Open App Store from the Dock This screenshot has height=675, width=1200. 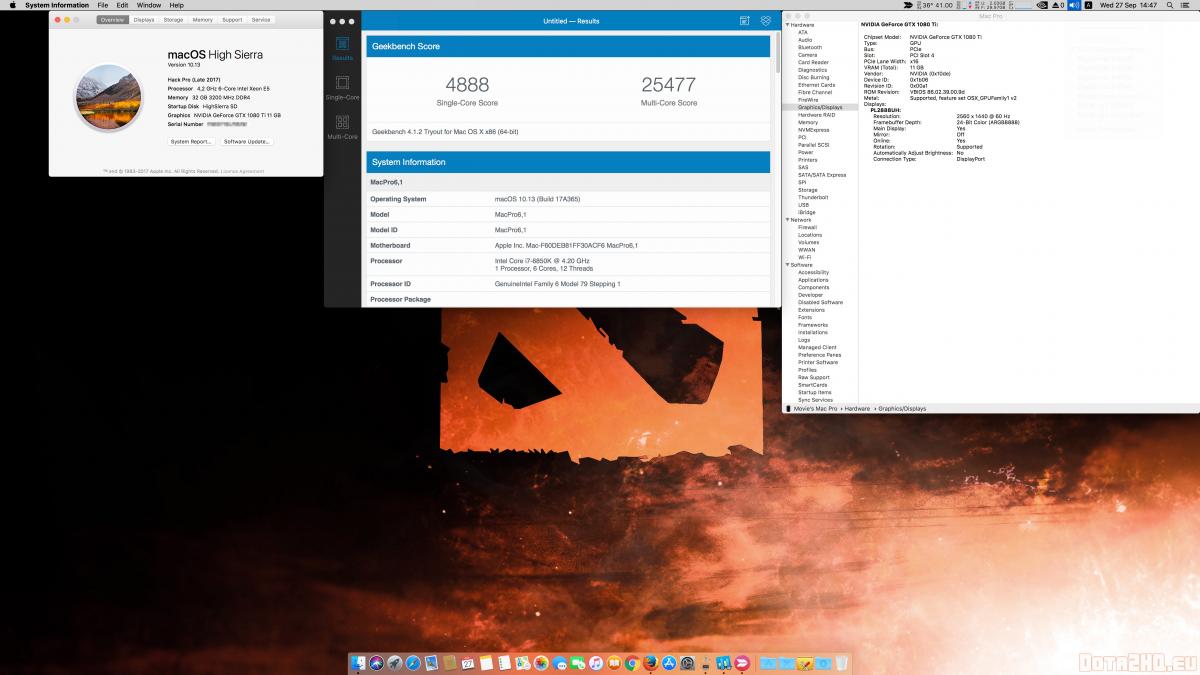(x=668, y=662)
